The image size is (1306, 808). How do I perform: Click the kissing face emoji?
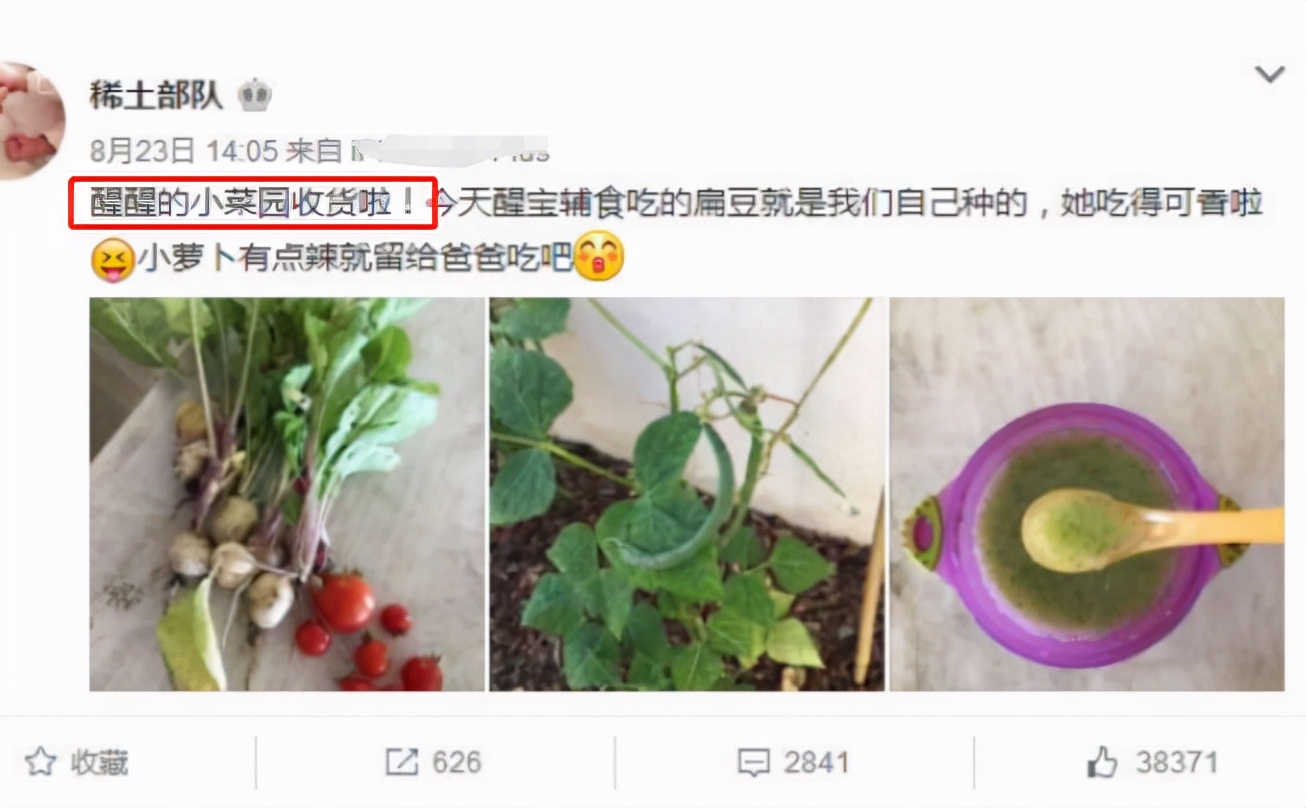coord(600,257)
